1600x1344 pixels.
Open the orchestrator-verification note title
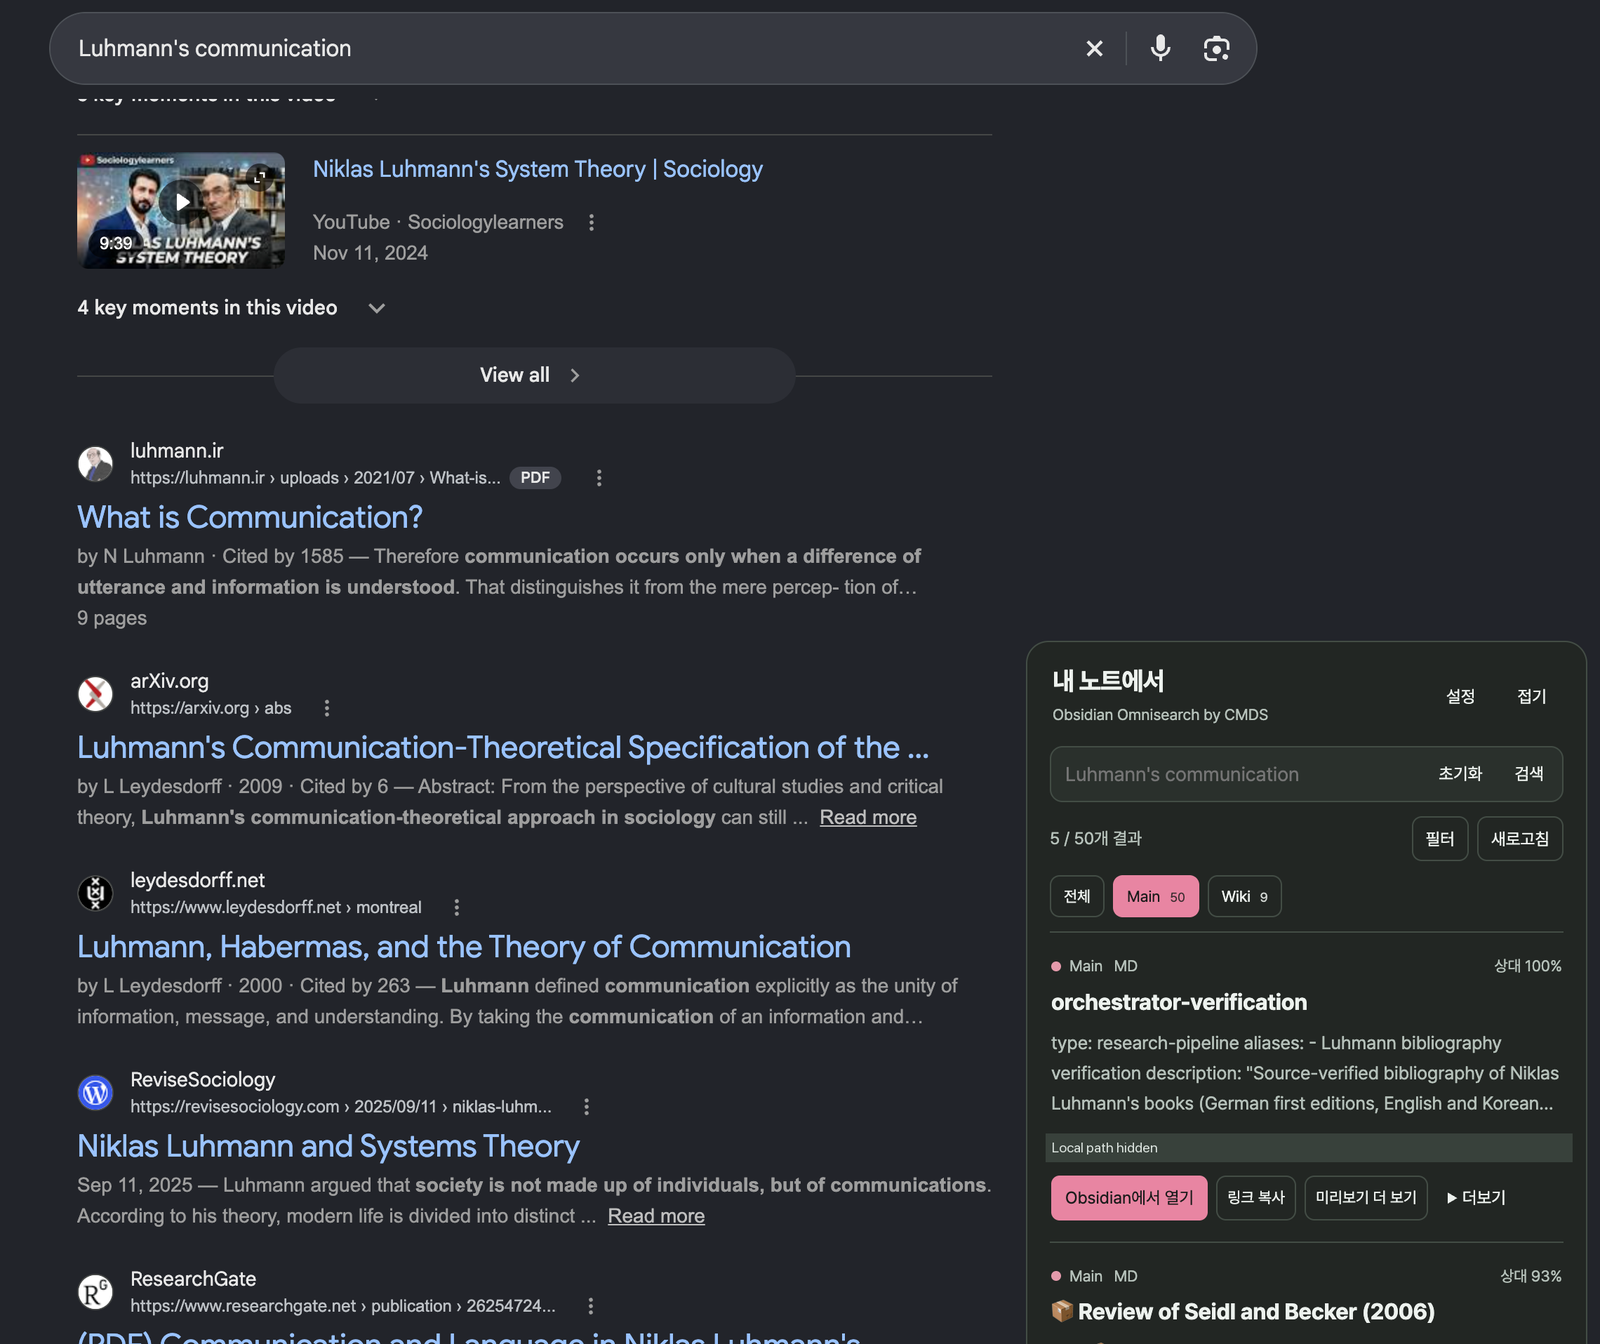pyautogui.click(x=1179, y=1002)
